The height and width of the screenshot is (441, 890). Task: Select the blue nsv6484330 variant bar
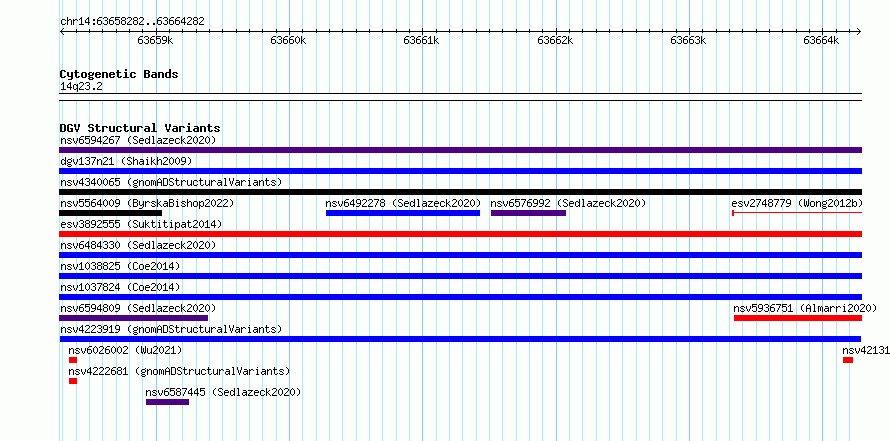[460, 255]
